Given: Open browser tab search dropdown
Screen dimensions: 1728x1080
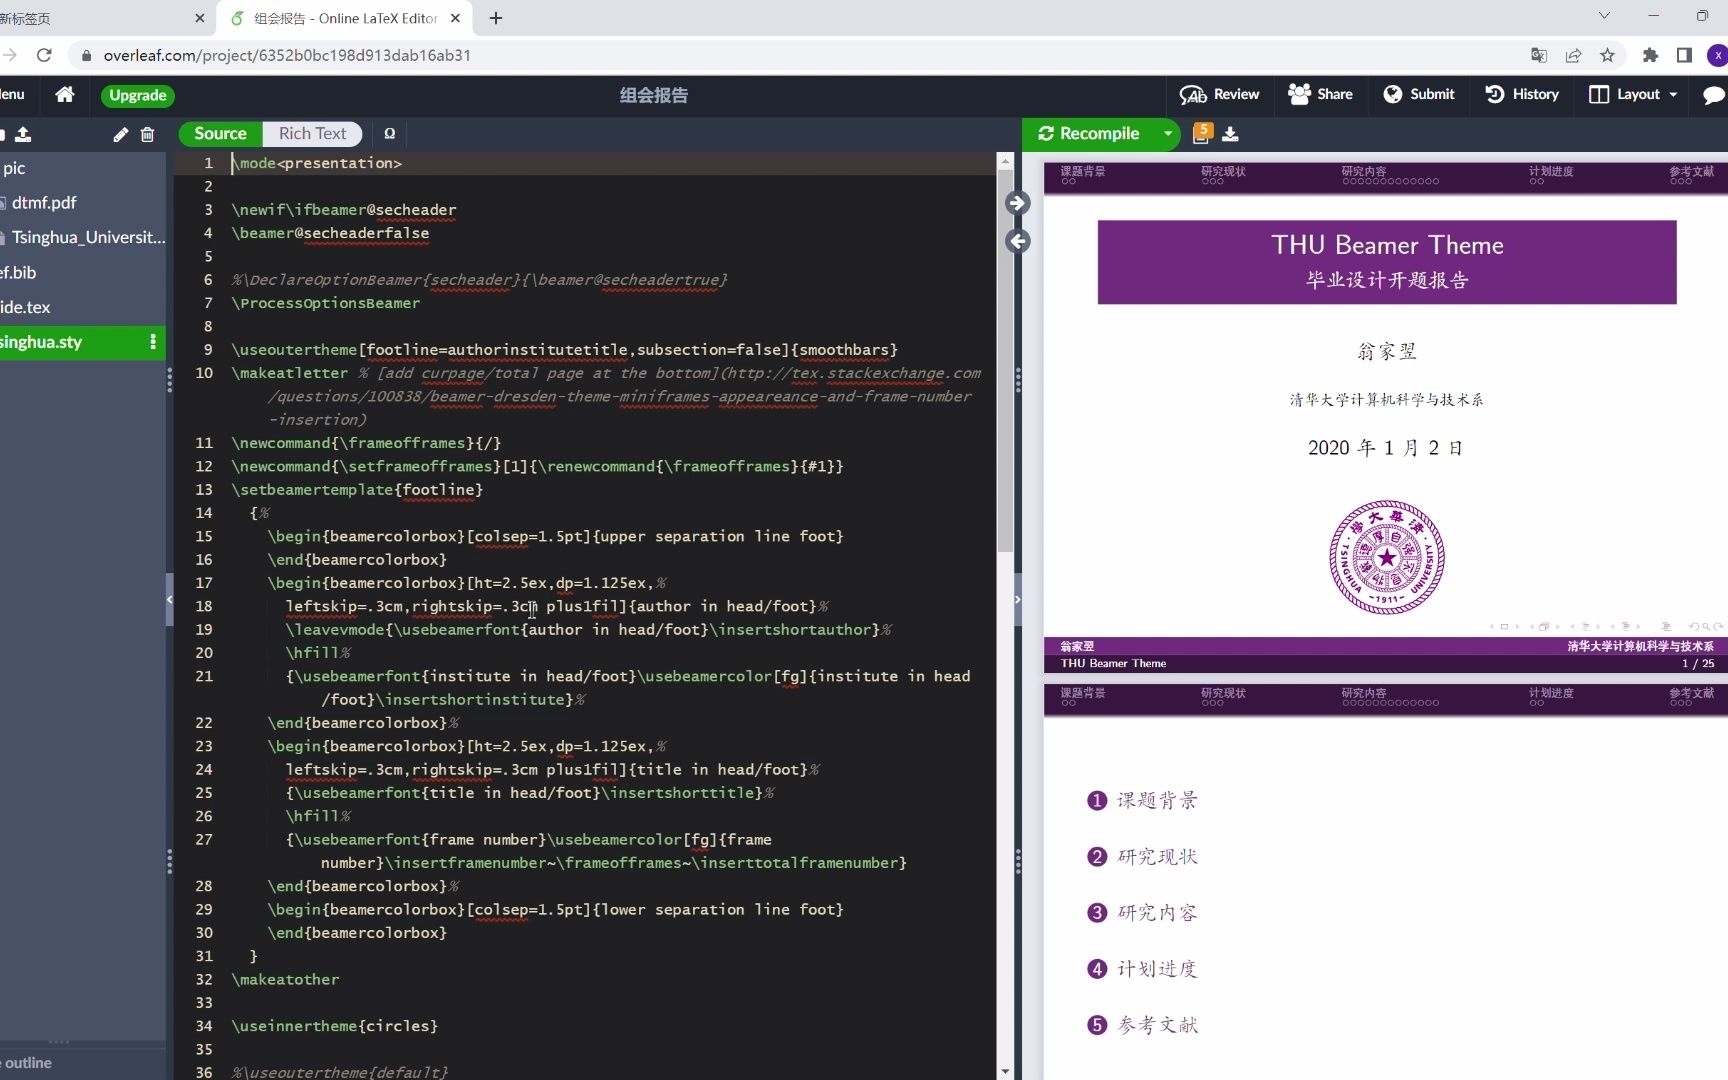Looking at the screenshot, I should tap(1604, 15).
